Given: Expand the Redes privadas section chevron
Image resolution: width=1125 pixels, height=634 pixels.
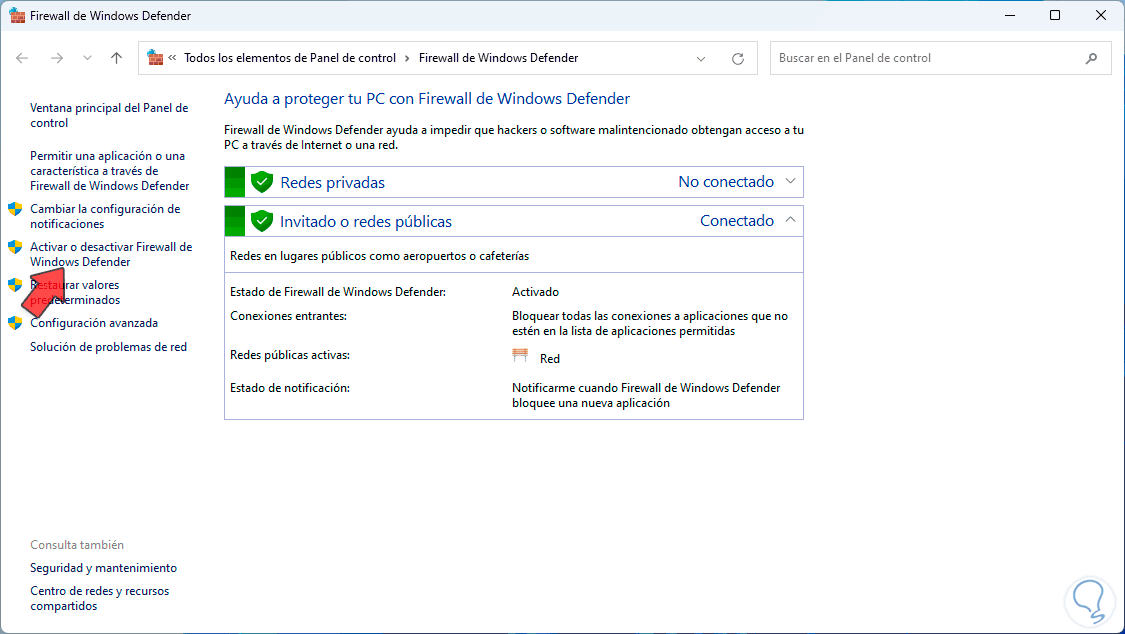Looking at the screenshot, I should (790, 181).
